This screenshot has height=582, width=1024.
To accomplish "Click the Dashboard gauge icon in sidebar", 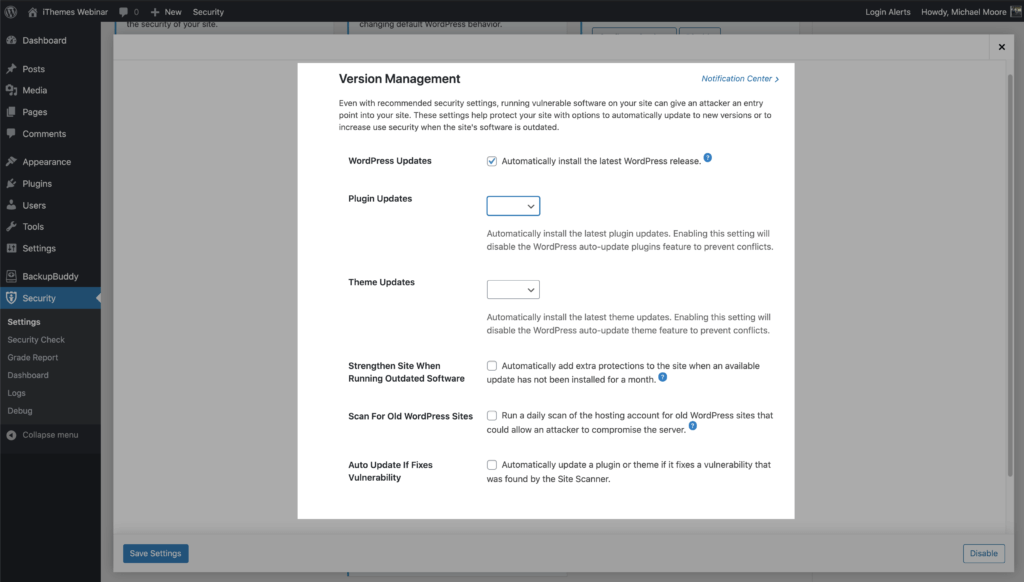I will [11, 40].
